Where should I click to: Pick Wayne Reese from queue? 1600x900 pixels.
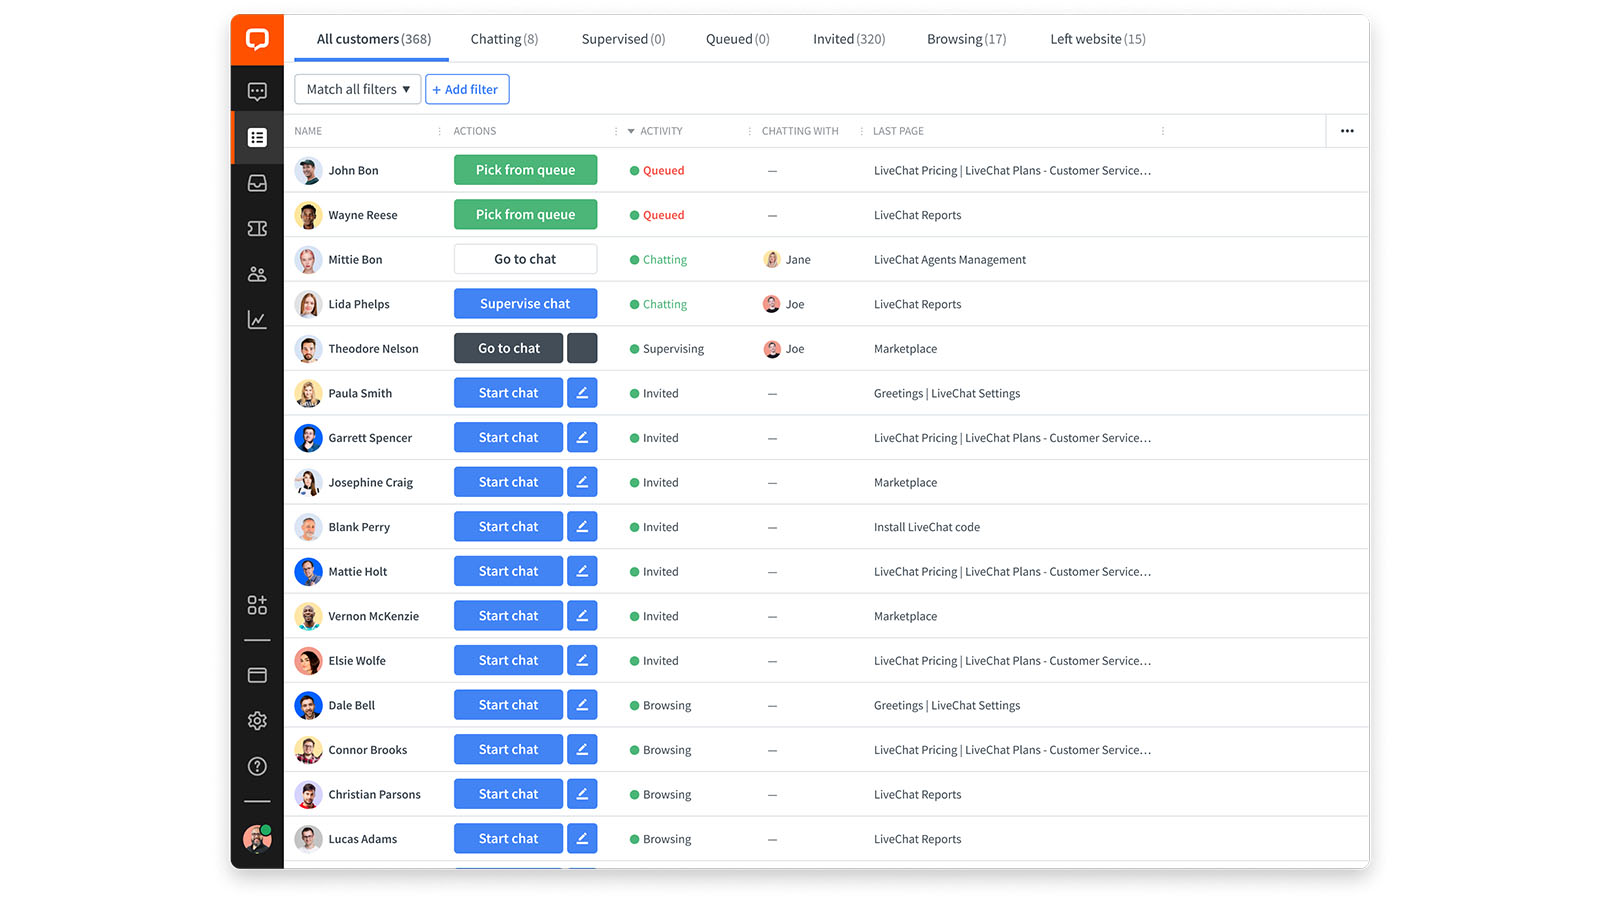pyautogui.click(x=525, y=214)
